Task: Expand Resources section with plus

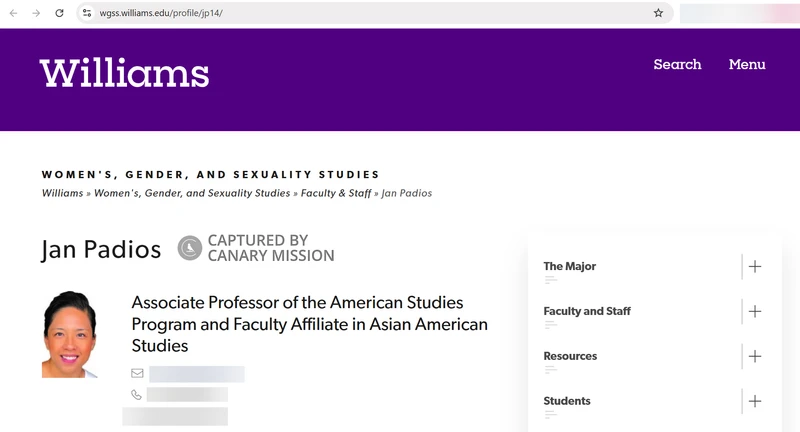Action: [755, 356]
